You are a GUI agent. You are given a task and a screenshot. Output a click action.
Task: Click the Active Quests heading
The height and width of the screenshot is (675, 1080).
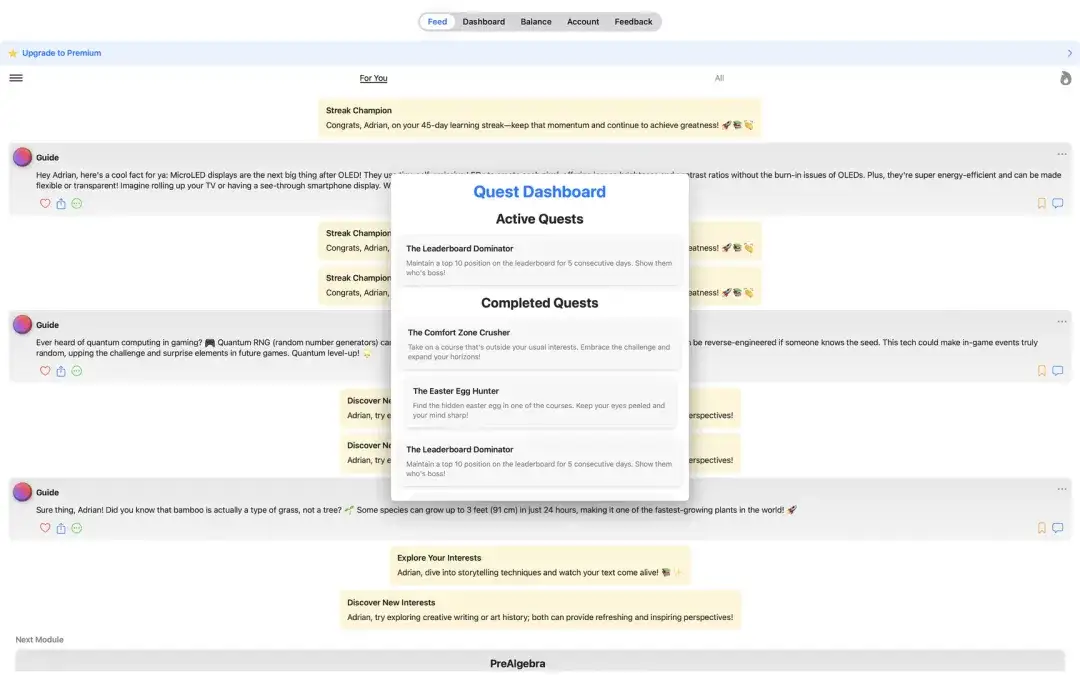(x=539, y=219)
